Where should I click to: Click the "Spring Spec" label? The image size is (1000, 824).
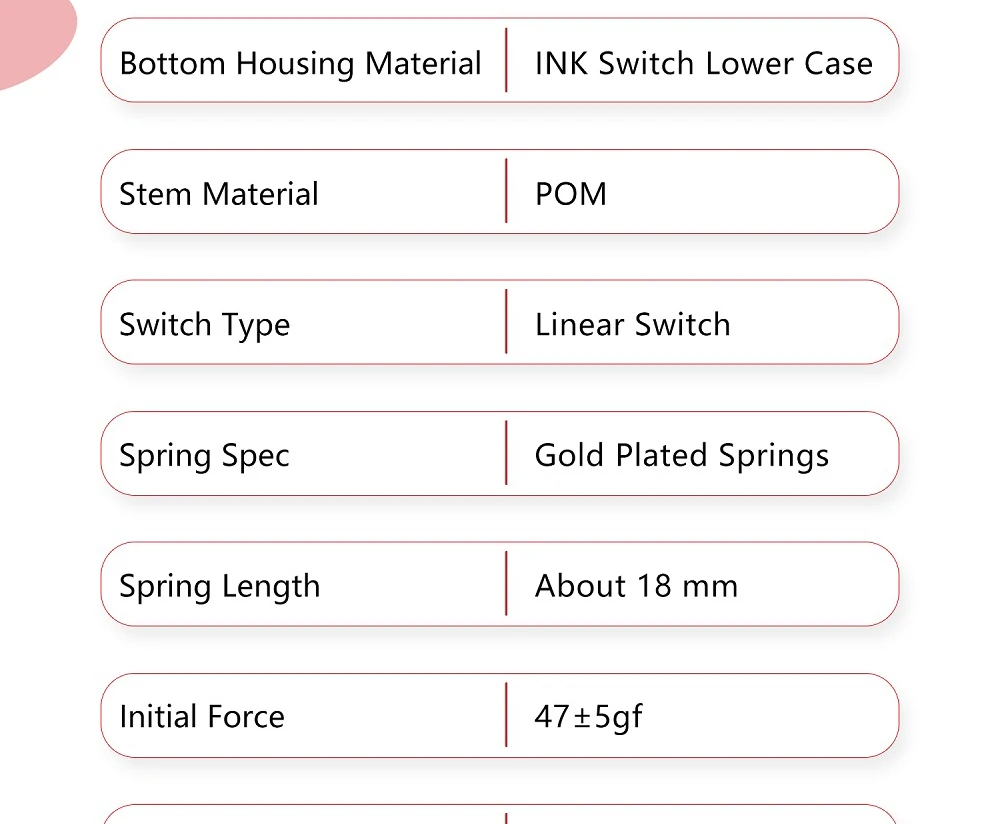click(204, 456)
